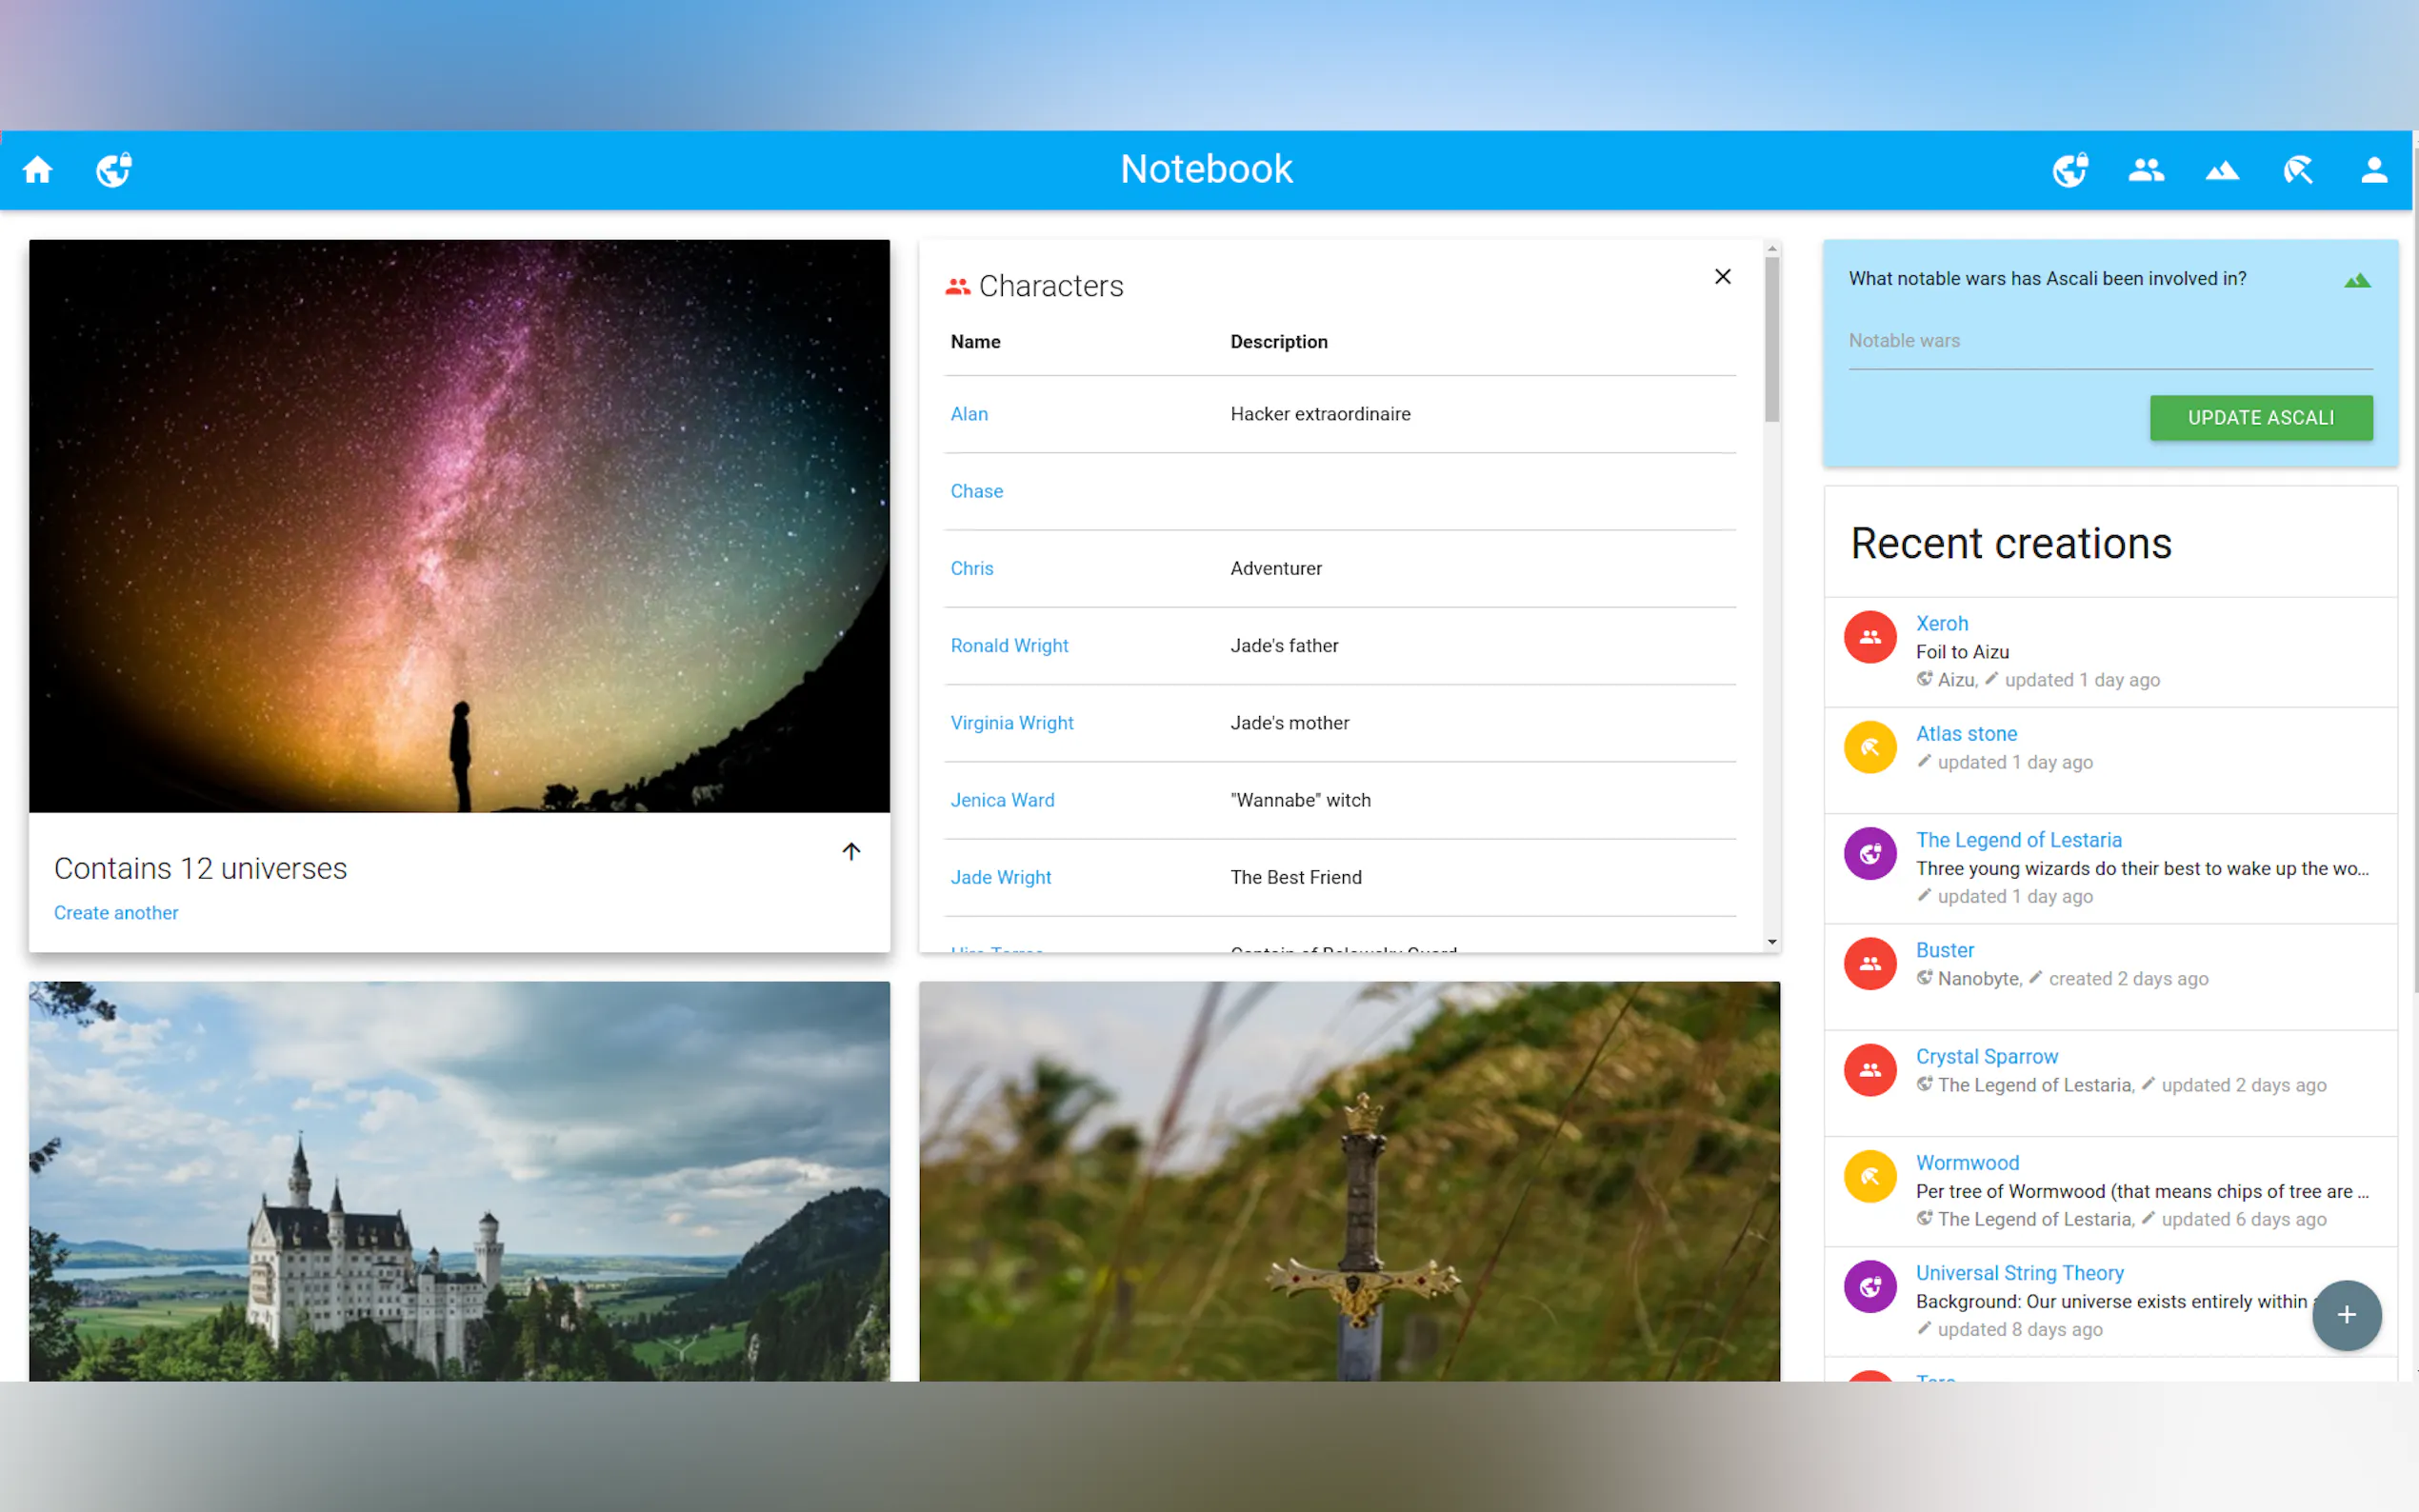
Task: Open the character page for Jade Wright
Action: coord(1000,877)
